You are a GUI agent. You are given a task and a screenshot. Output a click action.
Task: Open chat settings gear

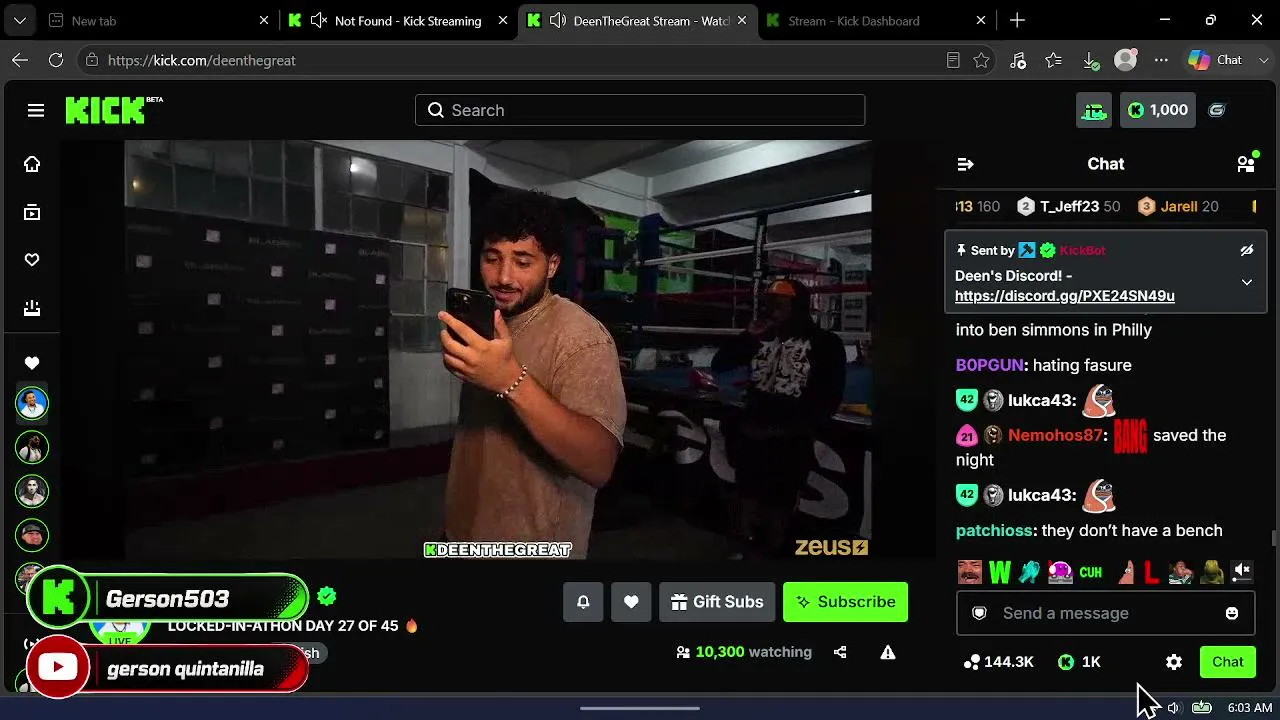click(x=1174, y=662)
